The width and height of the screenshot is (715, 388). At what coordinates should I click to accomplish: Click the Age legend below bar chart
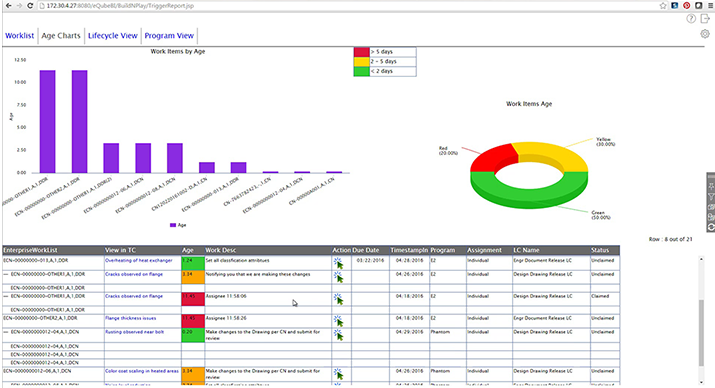[178, 225]
